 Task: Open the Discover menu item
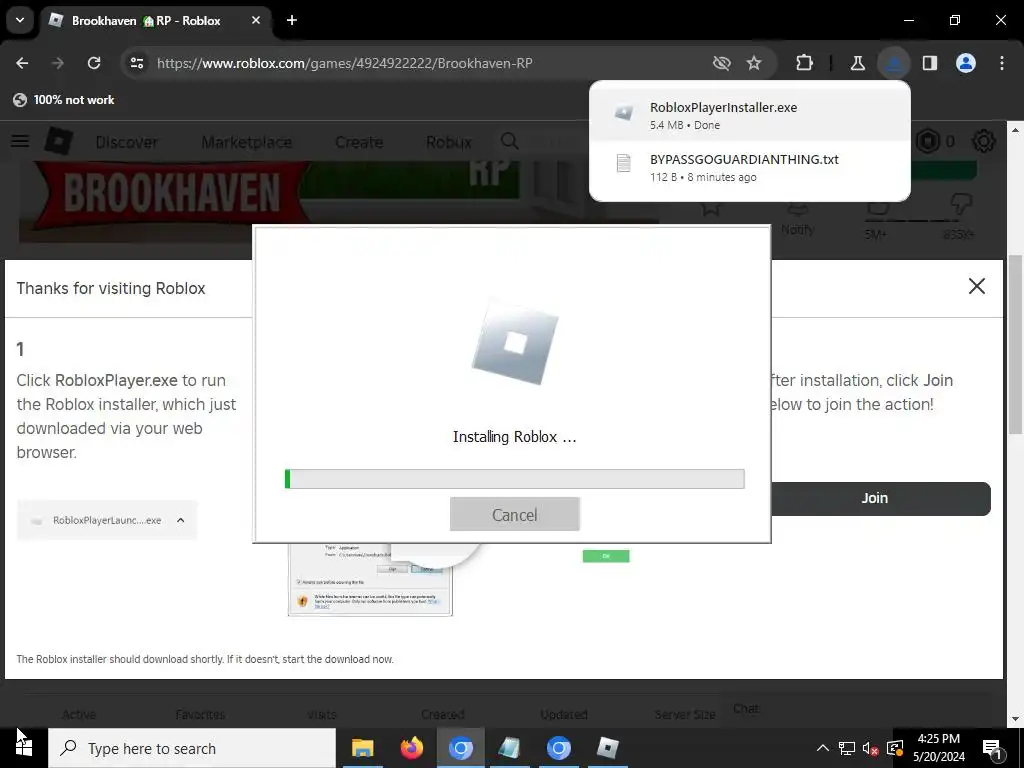(x=127, y=142)
